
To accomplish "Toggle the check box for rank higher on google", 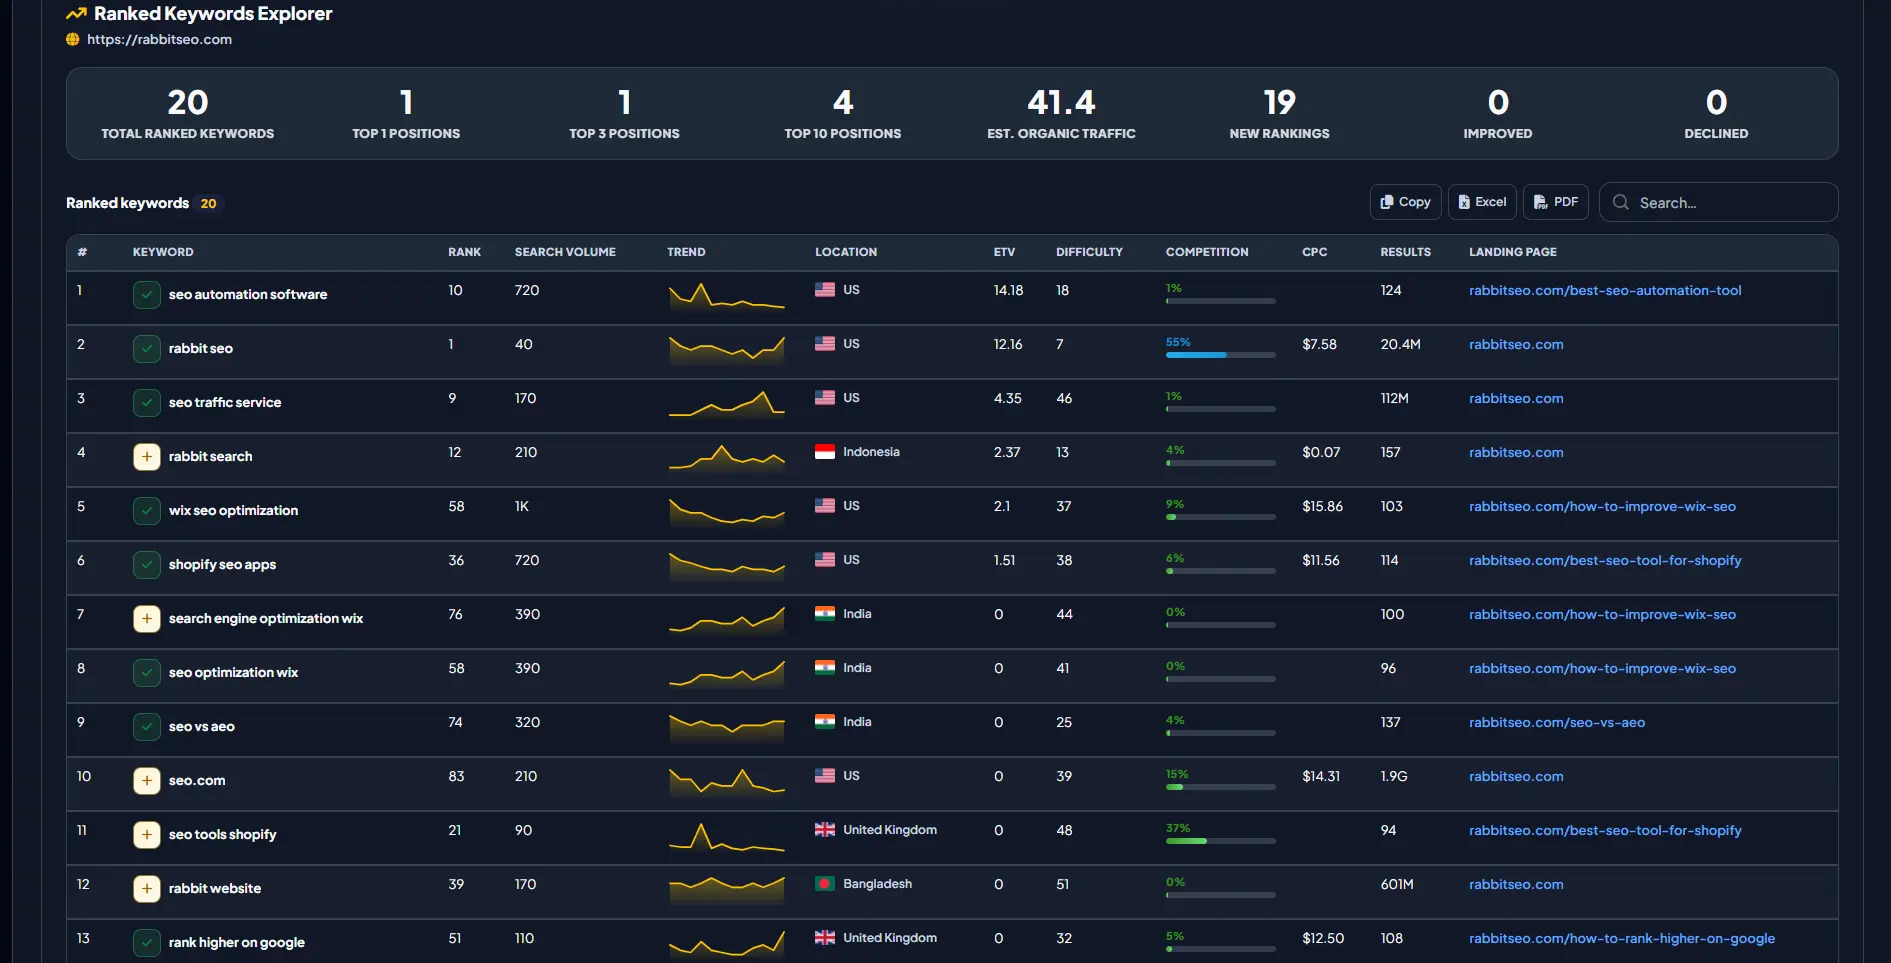I will (147, 943).
